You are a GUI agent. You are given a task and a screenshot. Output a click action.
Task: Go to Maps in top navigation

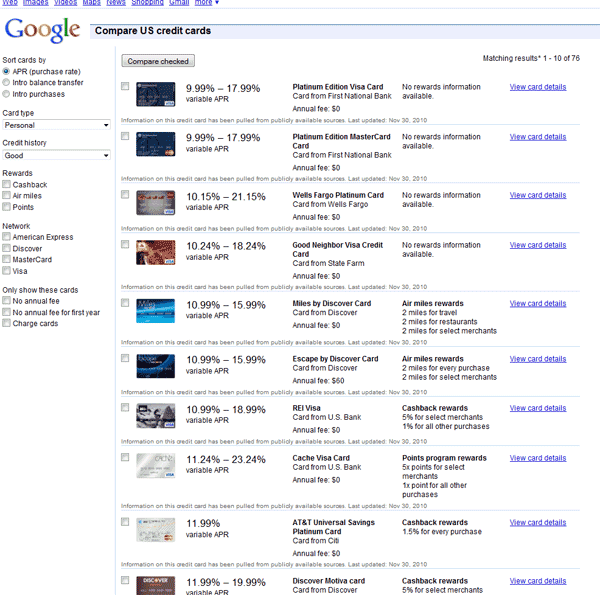click(x=91, y=2)
